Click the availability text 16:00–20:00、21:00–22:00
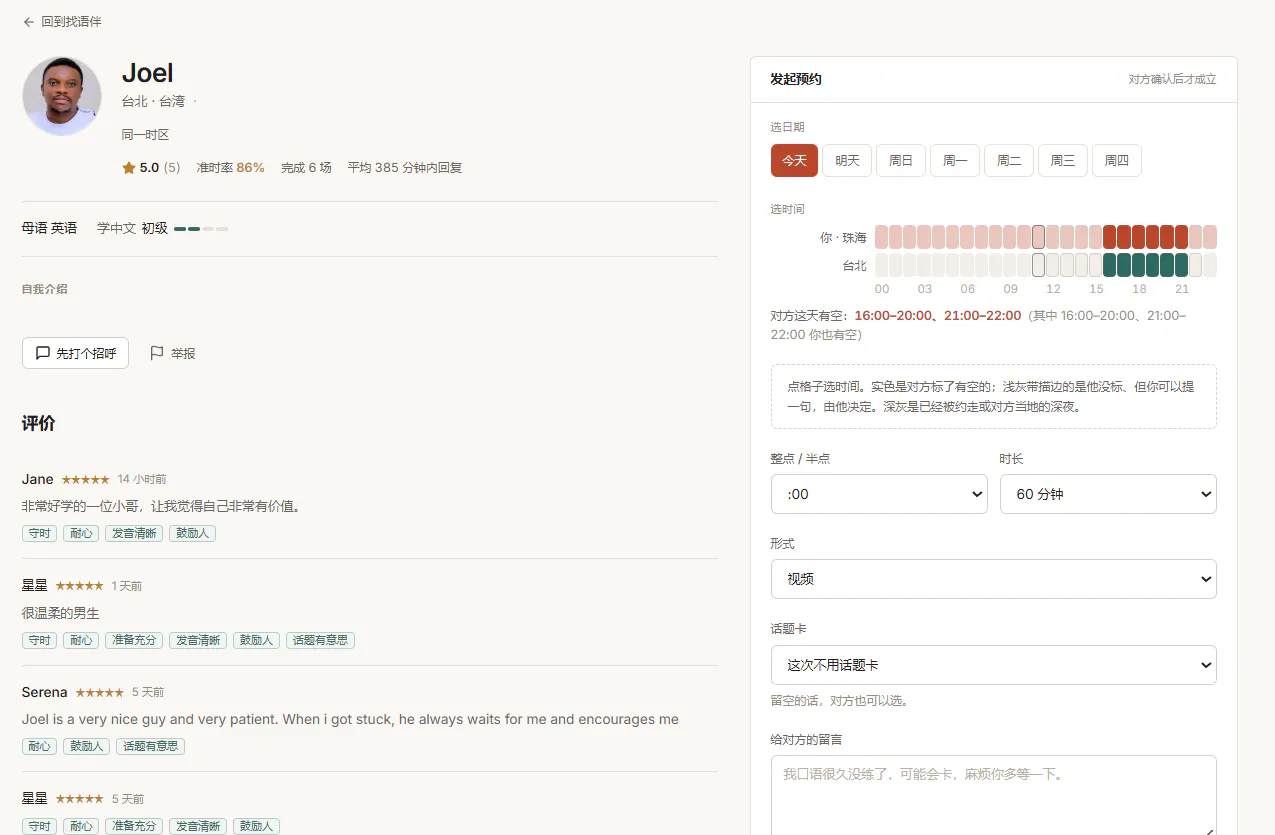 point(938,315)
